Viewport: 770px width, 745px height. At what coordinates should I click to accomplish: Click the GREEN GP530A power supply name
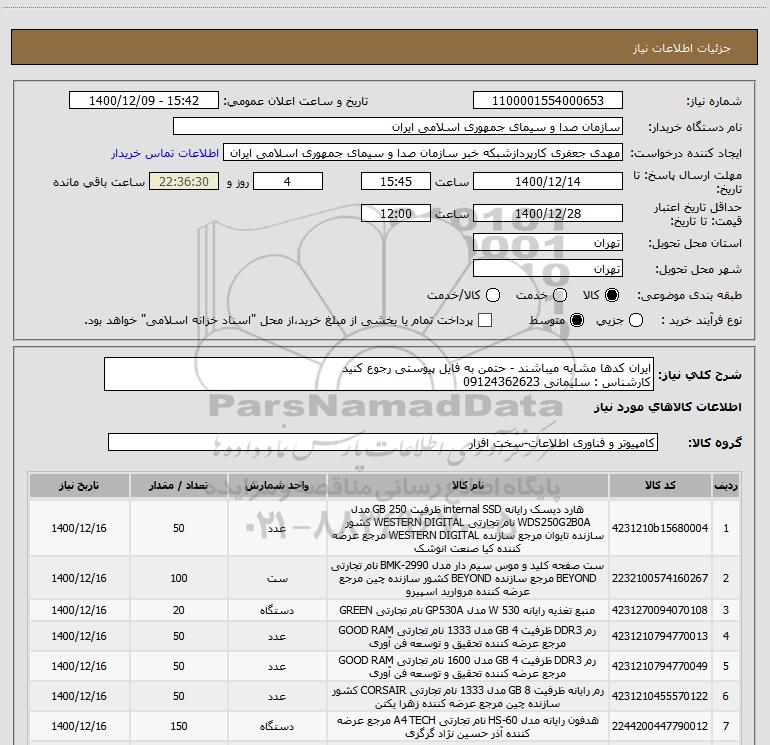[x=468, y=610]
